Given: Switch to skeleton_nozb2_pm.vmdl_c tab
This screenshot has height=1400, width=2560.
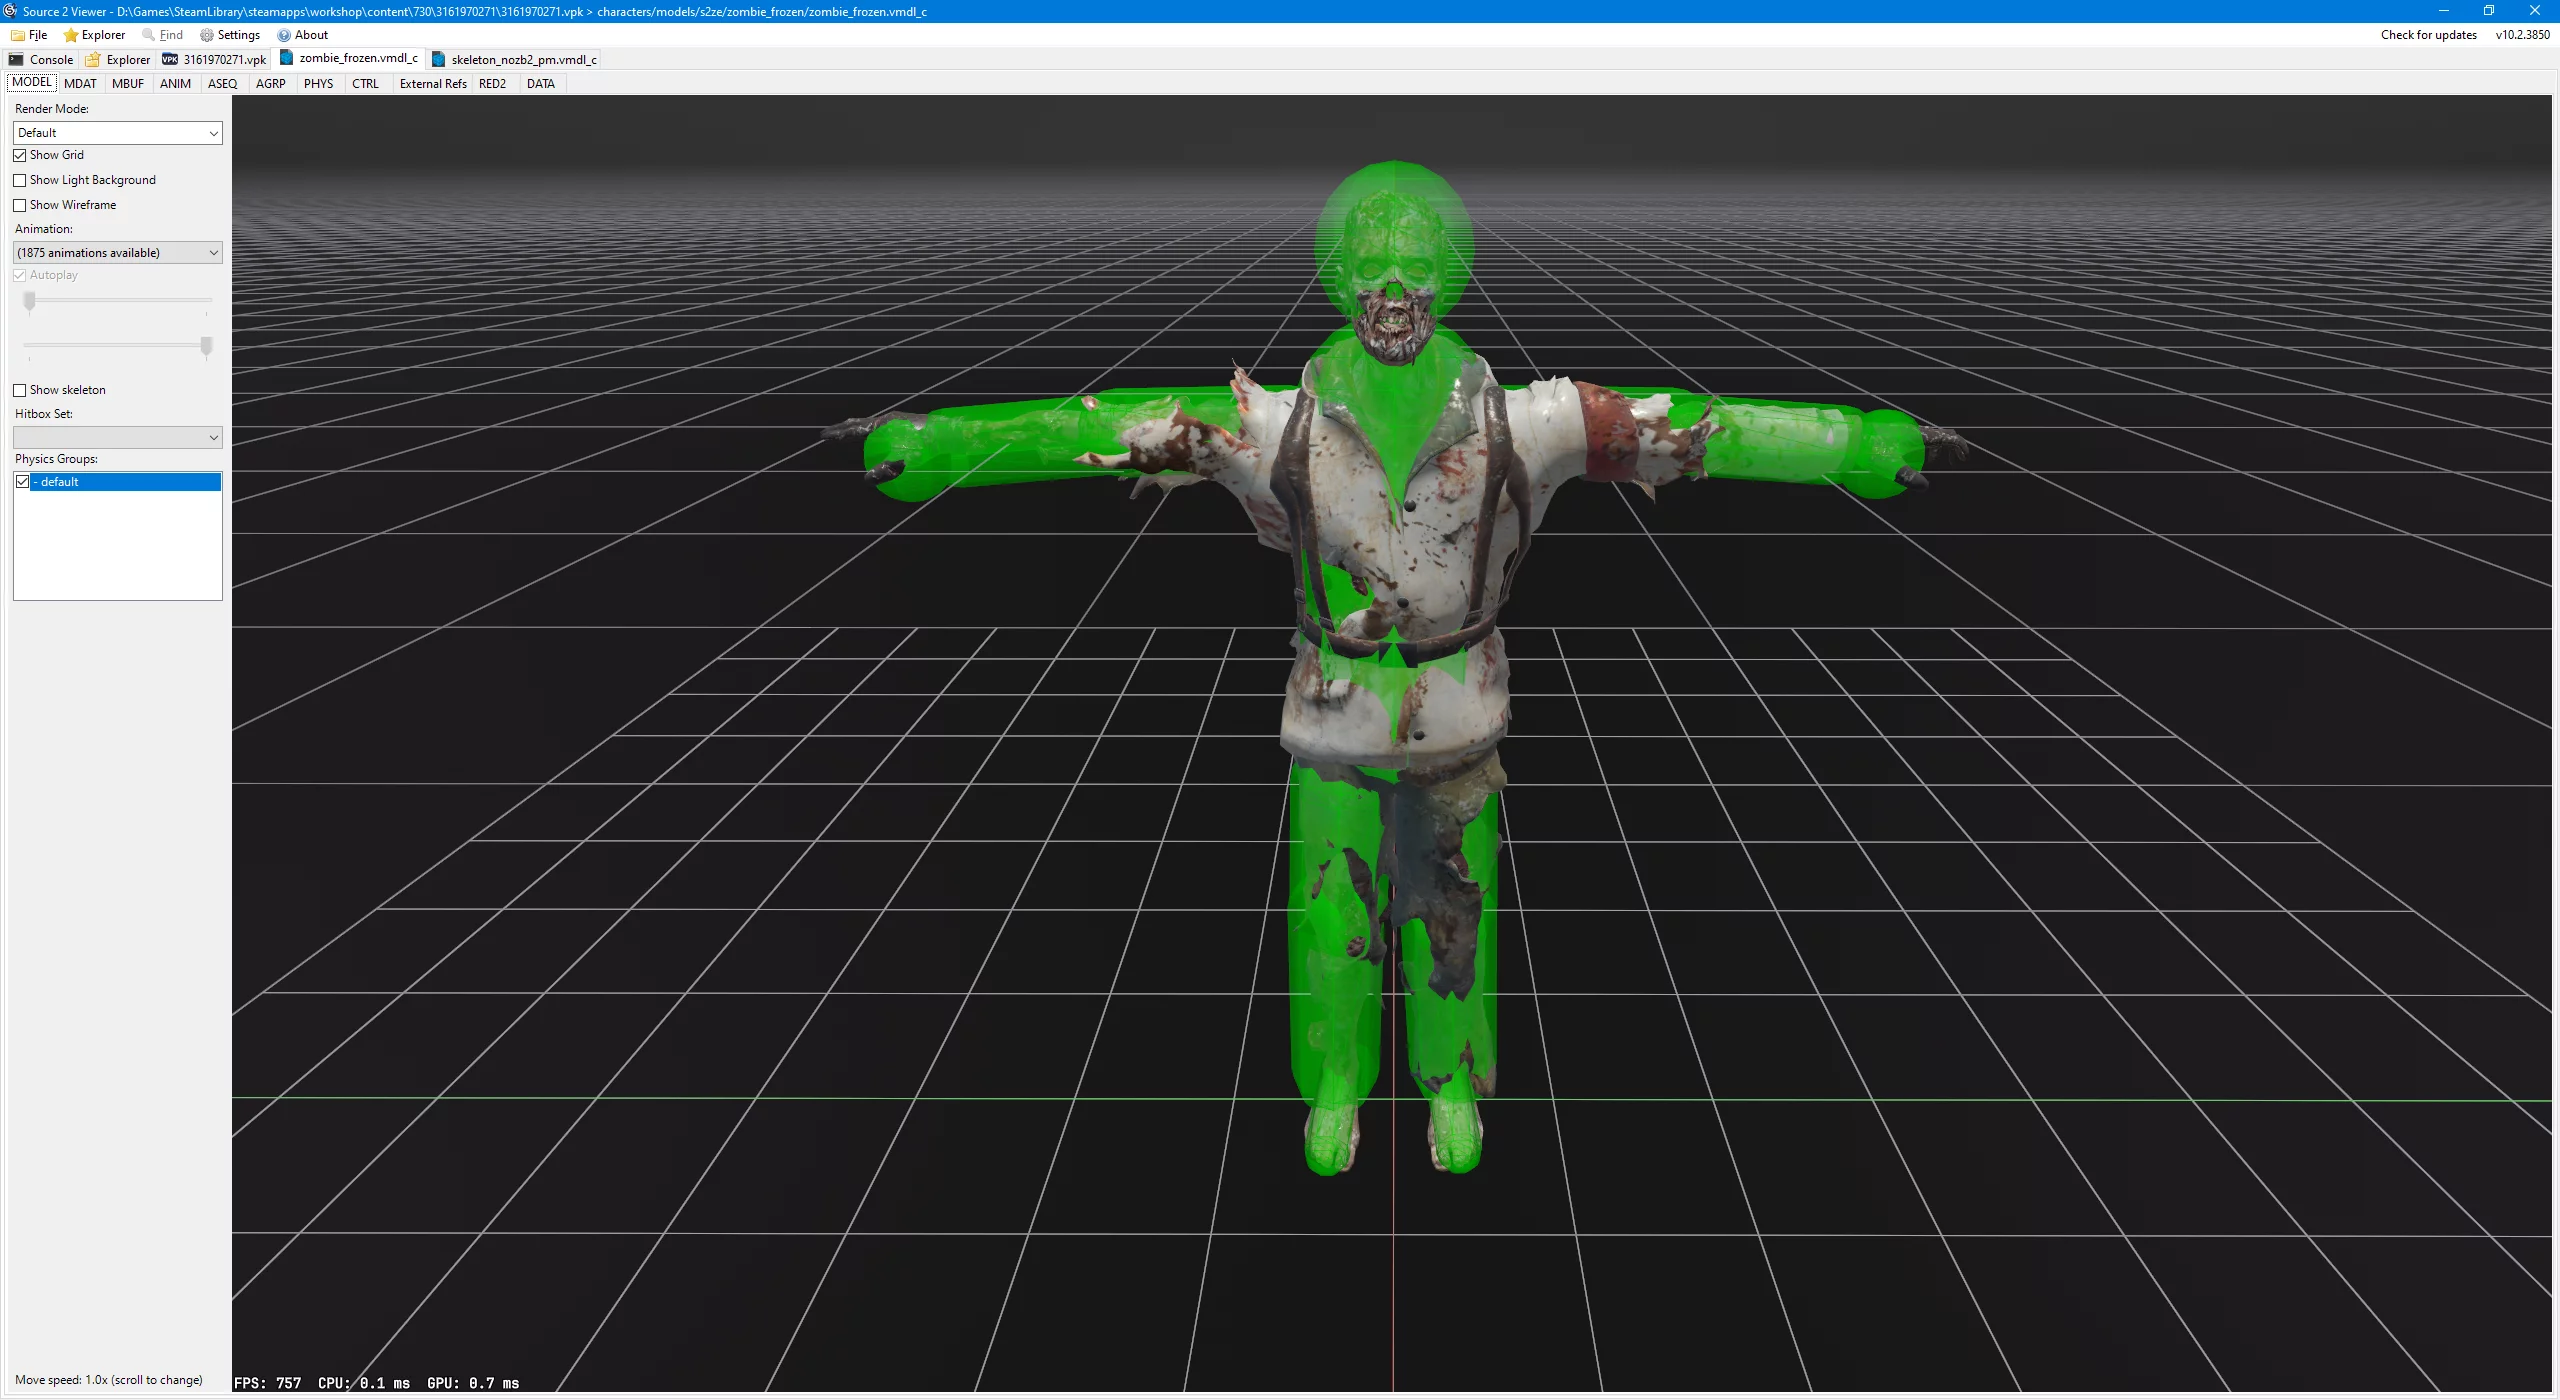Looking at the screenshot, I should click(515, 60).
